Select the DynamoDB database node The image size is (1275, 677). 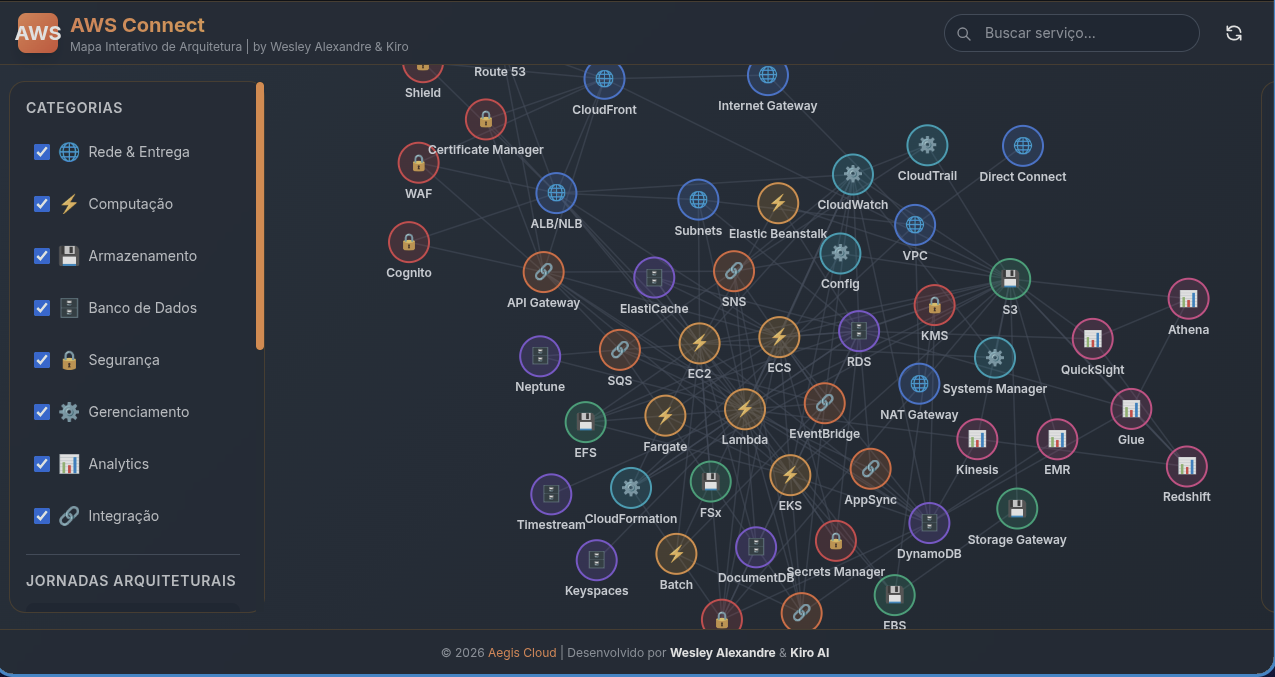coord(928,522)
